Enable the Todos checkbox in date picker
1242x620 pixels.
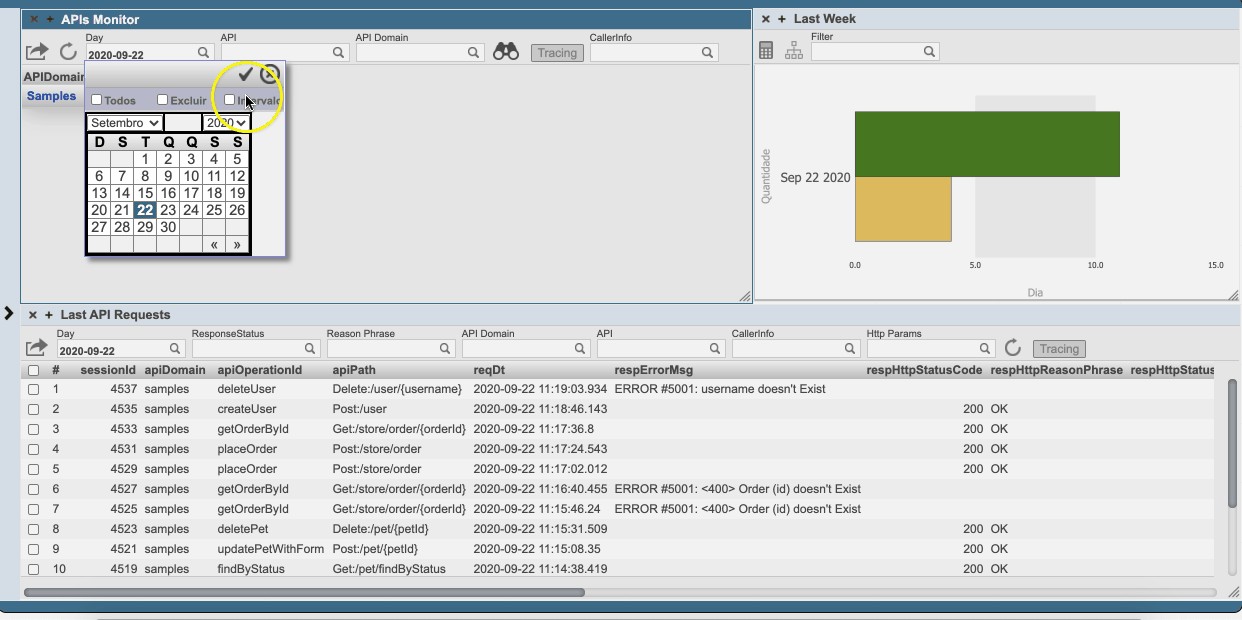[x=97, y=100]
